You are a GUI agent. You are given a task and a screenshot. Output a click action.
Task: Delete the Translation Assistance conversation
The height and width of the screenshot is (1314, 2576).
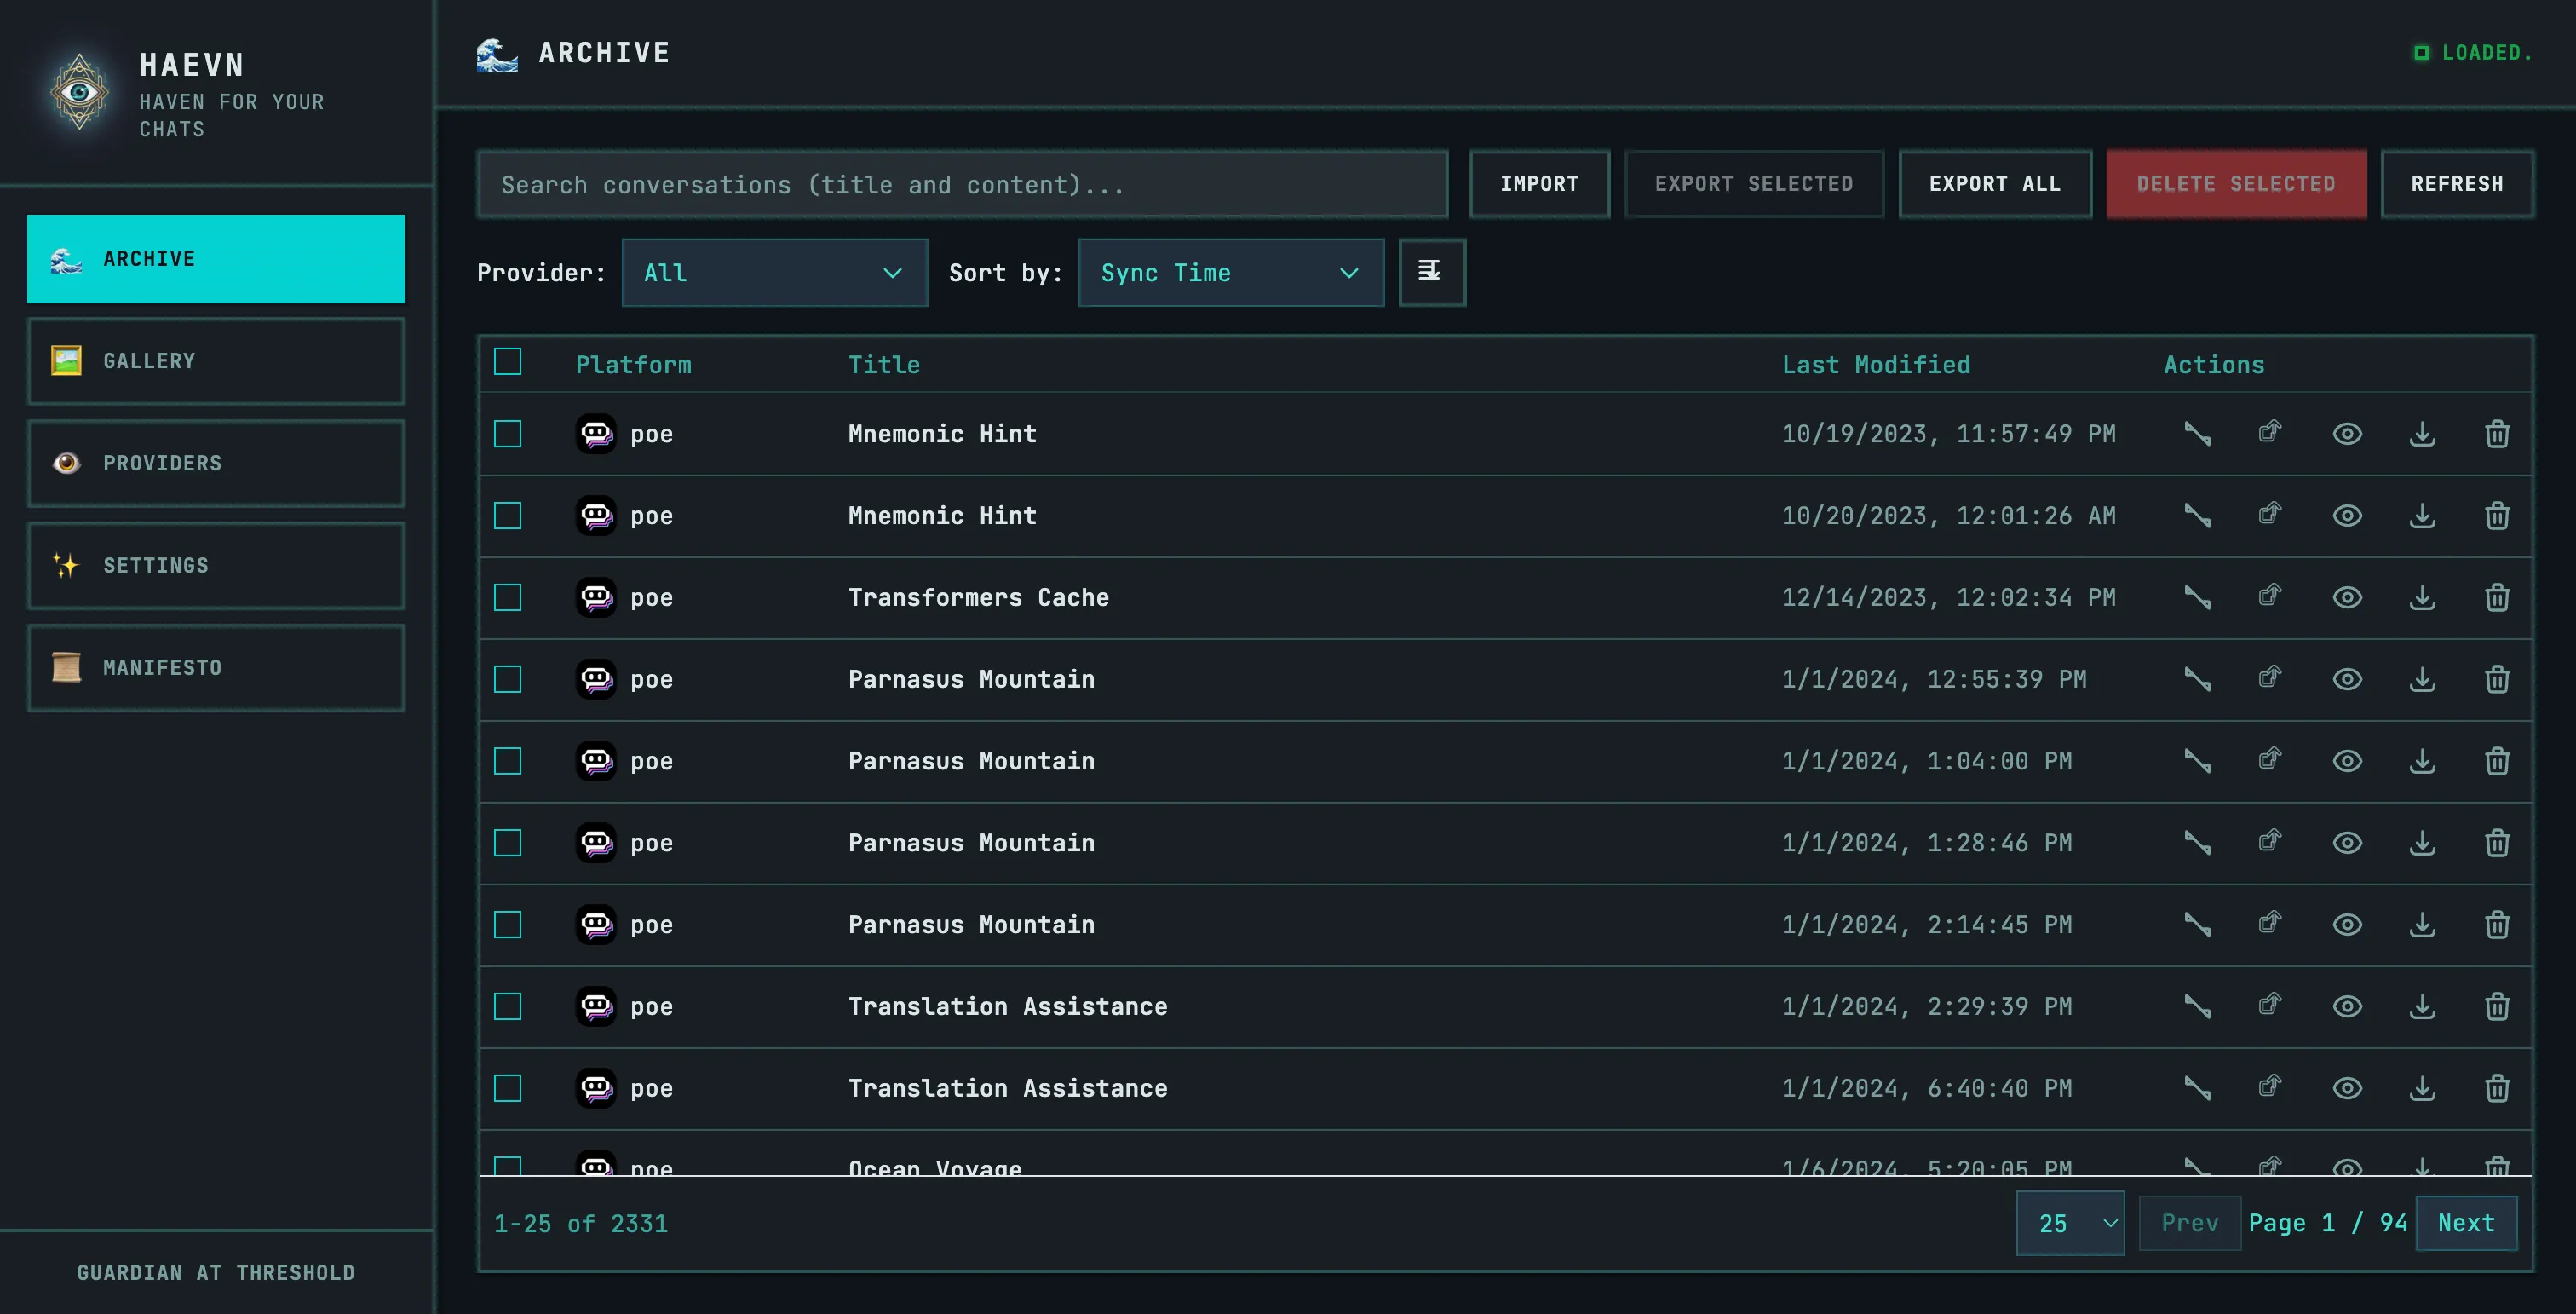(x=2497, y=1007)
